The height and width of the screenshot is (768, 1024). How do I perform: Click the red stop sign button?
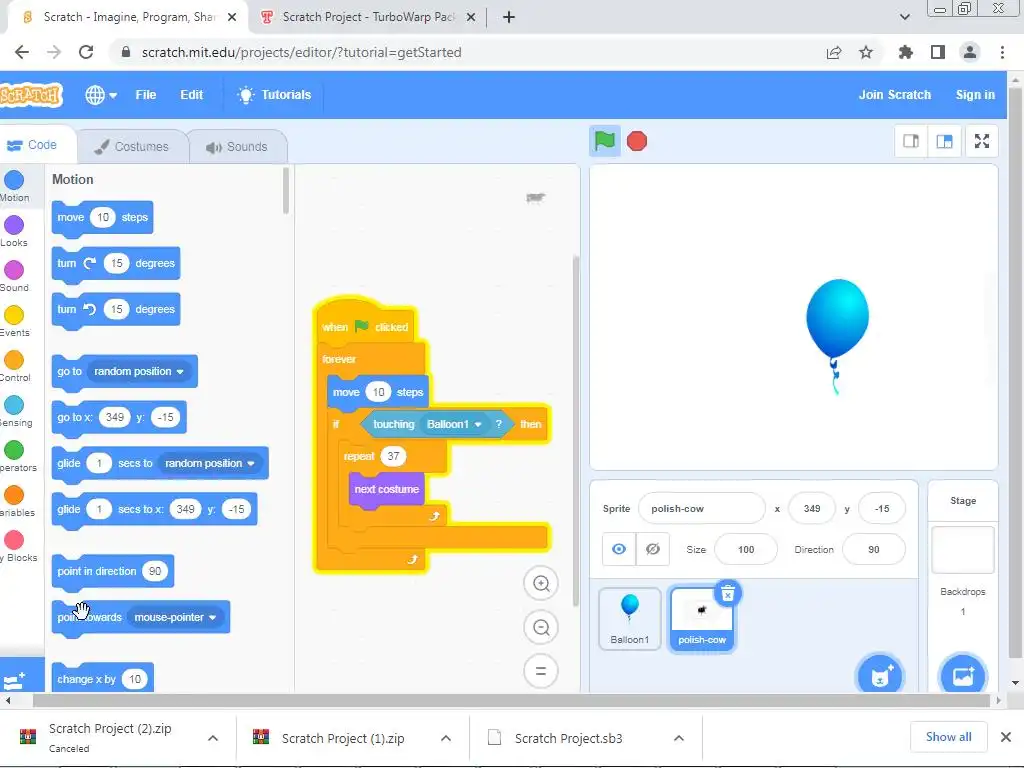(637, 141)
